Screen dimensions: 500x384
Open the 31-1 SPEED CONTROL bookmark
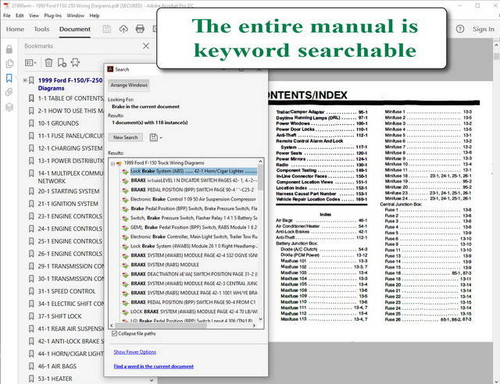(66, 291)
